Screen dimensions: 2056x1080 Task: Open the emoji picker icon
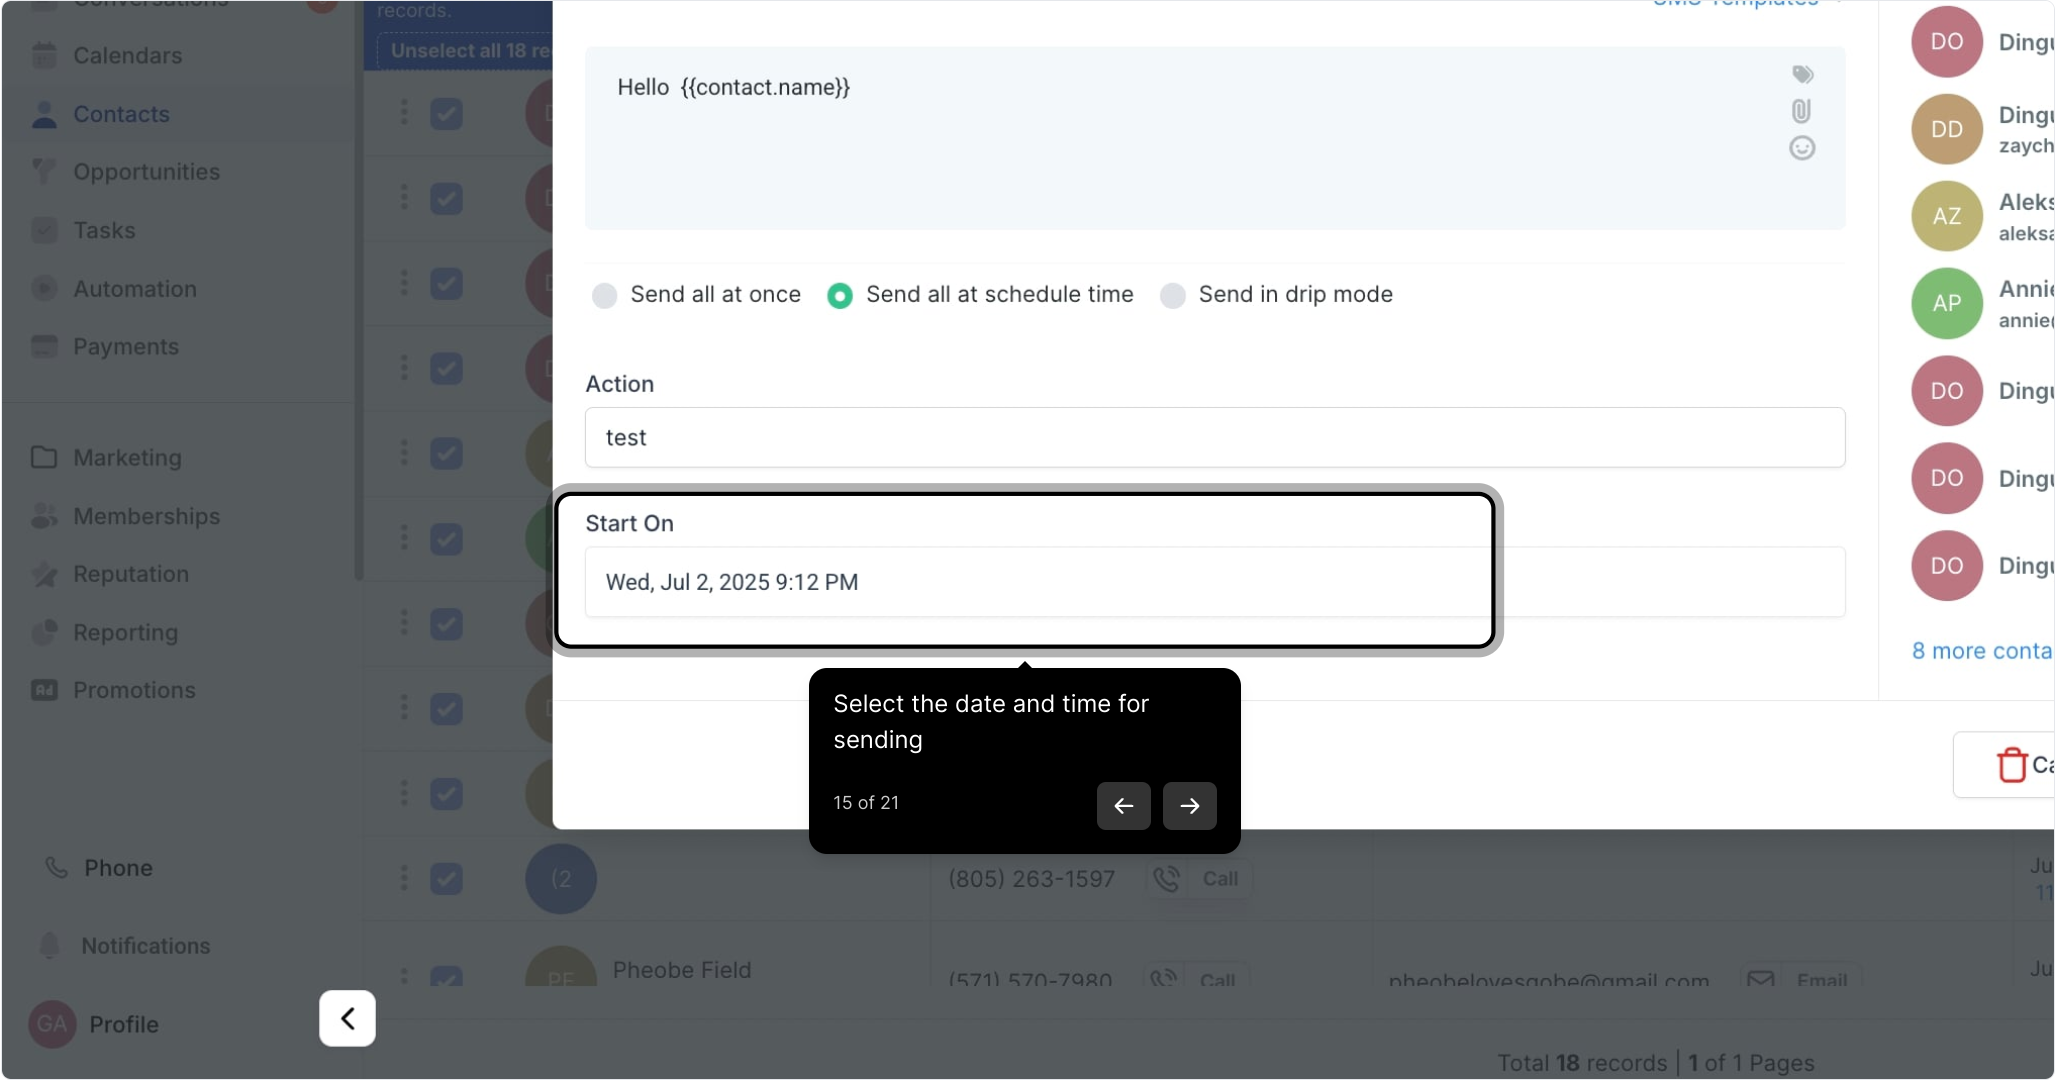(1802, 148)
